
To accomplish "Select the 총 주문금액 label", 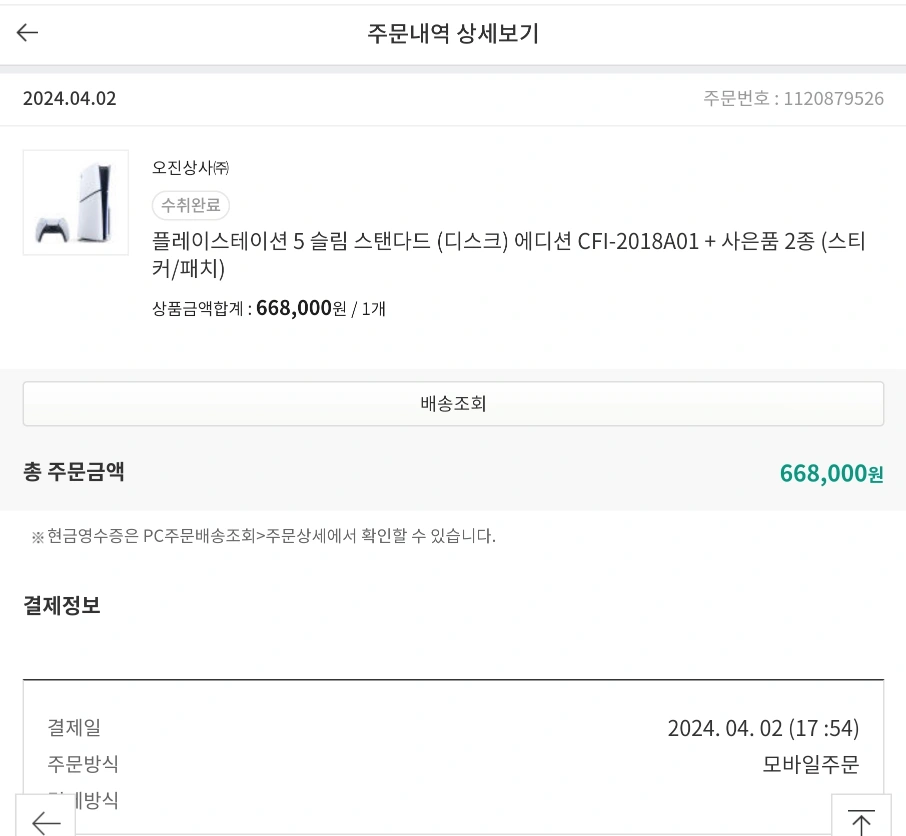I will coord(73,472).
